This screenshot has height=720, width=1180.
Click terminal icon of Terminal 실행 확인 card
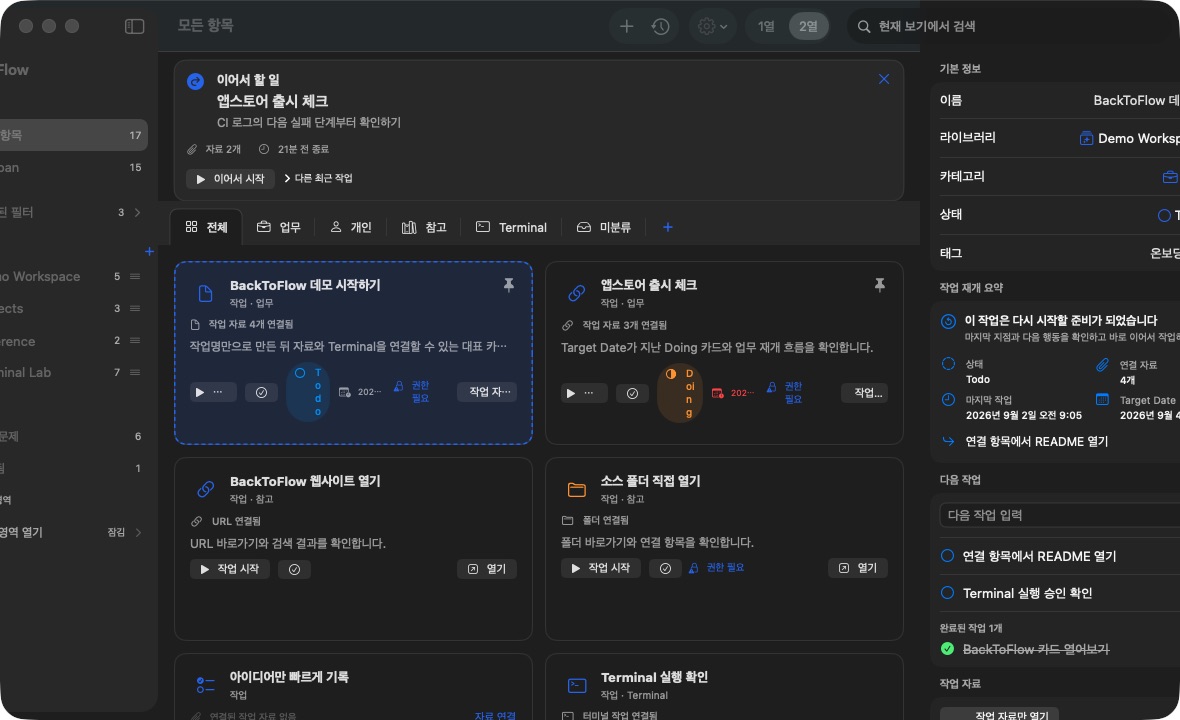pyautogui.click(x=576, y=685)
